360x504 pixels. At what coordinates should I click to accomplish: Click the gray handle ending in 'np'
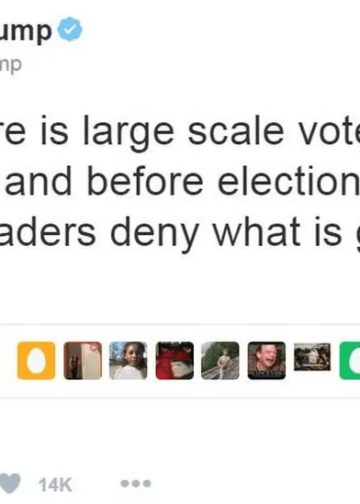11,64
